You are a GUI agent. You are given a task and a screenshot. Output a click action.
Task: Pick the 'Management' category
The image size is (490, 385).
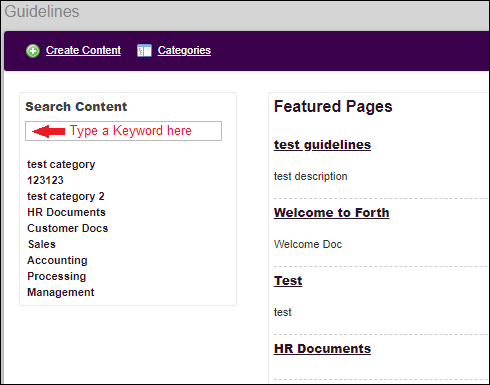pos(61,292)
